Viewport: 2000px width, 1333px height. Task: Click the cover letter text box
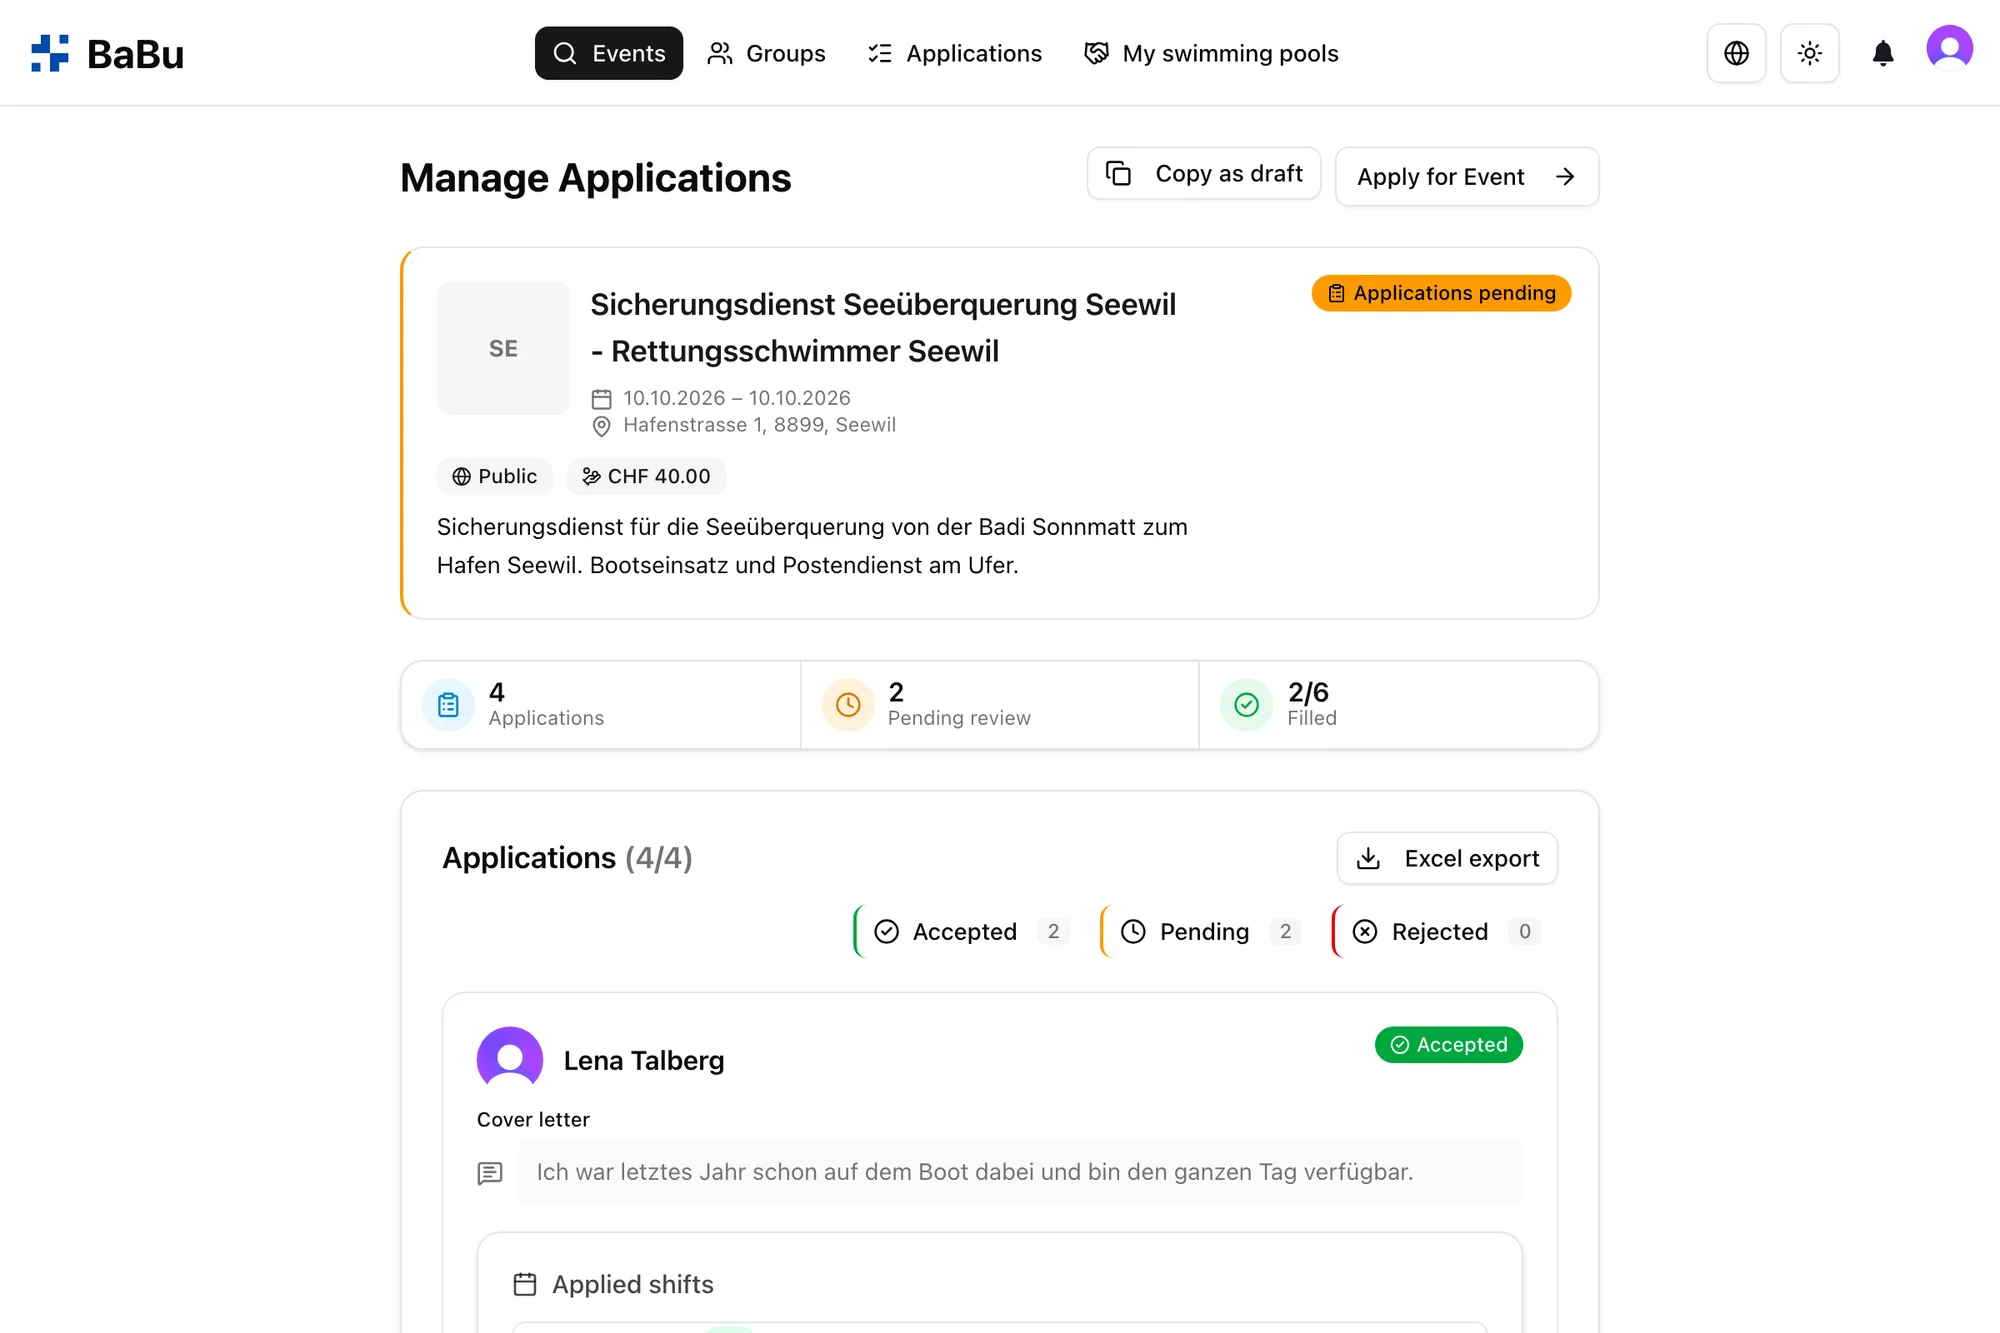coord(1019,1172)
